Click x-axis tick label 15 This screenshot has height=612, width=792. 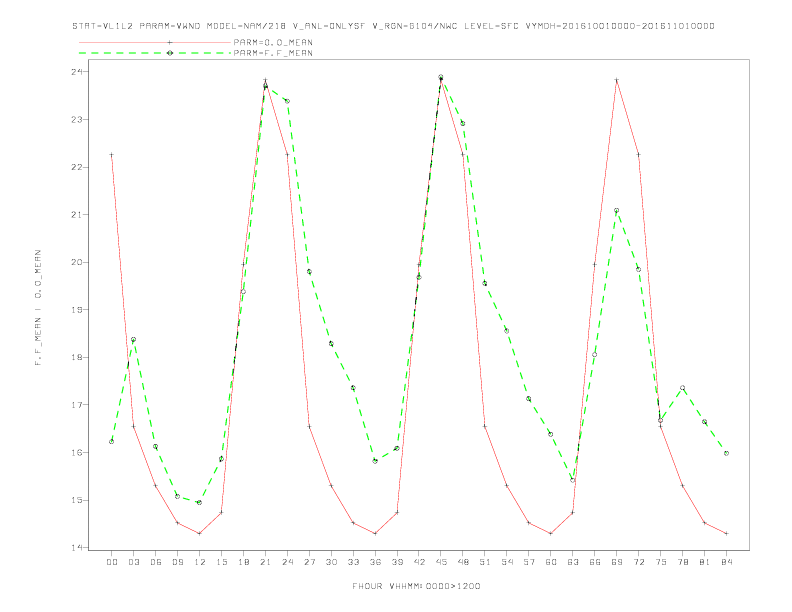[221, 562]
